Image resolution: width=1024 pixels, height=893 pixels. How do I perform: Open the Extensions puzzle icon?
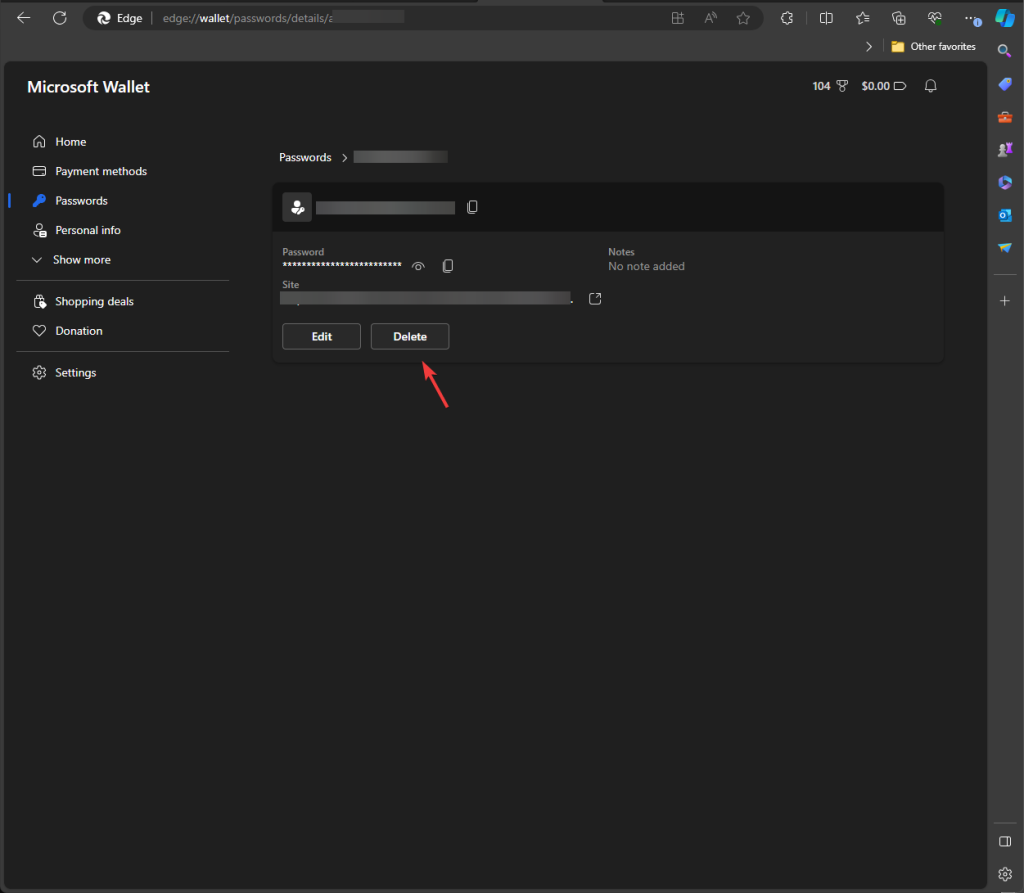[x=787, y=18]
